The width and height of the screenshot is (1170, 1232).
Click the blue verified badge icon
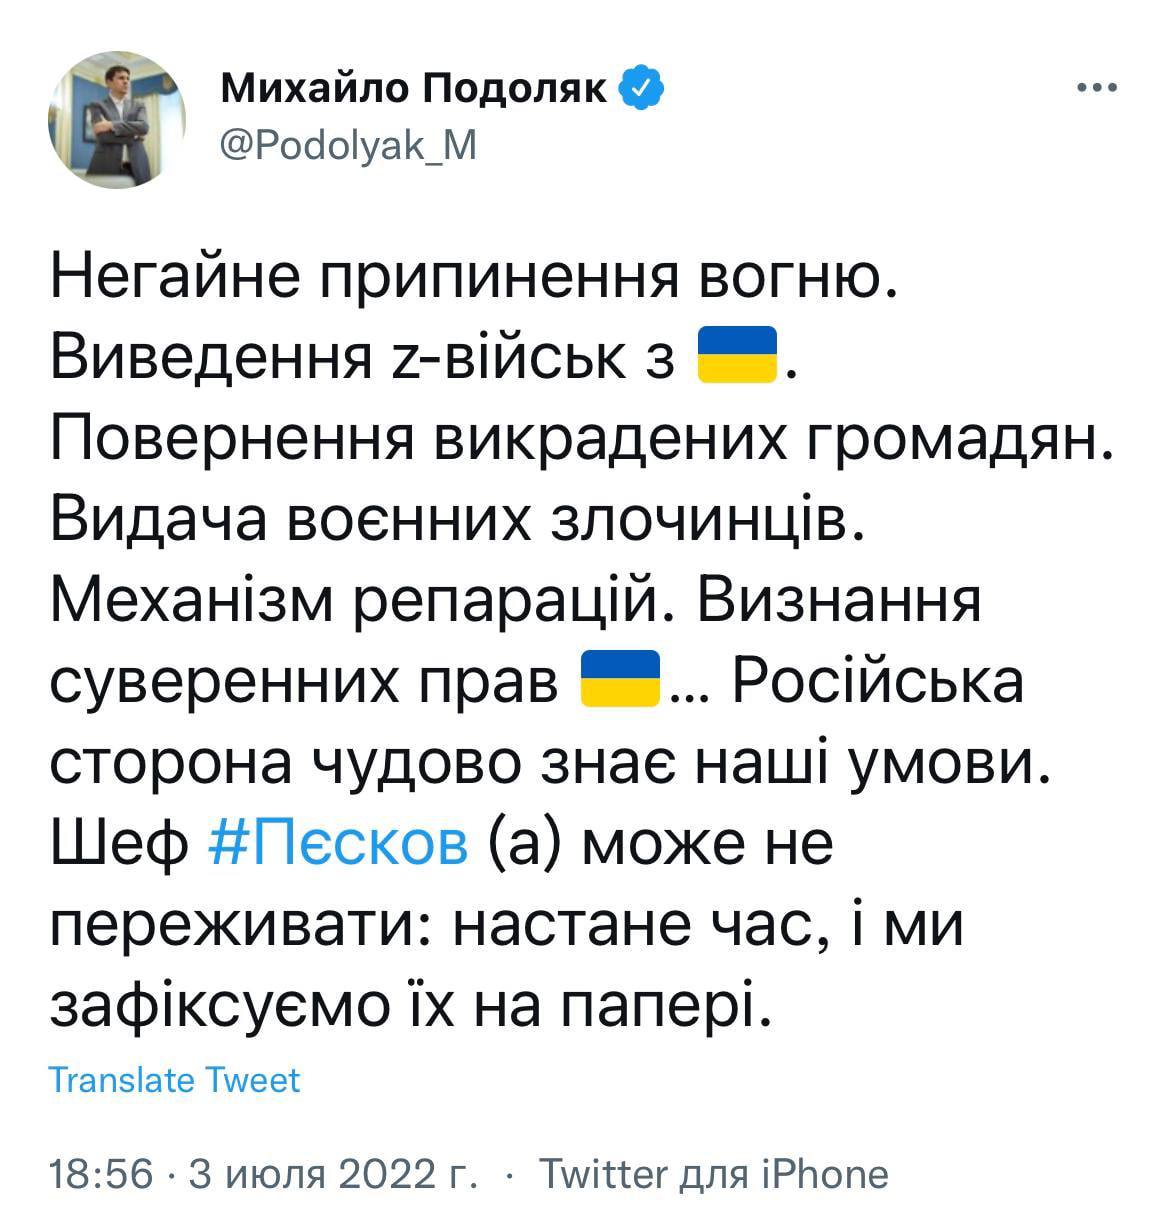point(641,91)
